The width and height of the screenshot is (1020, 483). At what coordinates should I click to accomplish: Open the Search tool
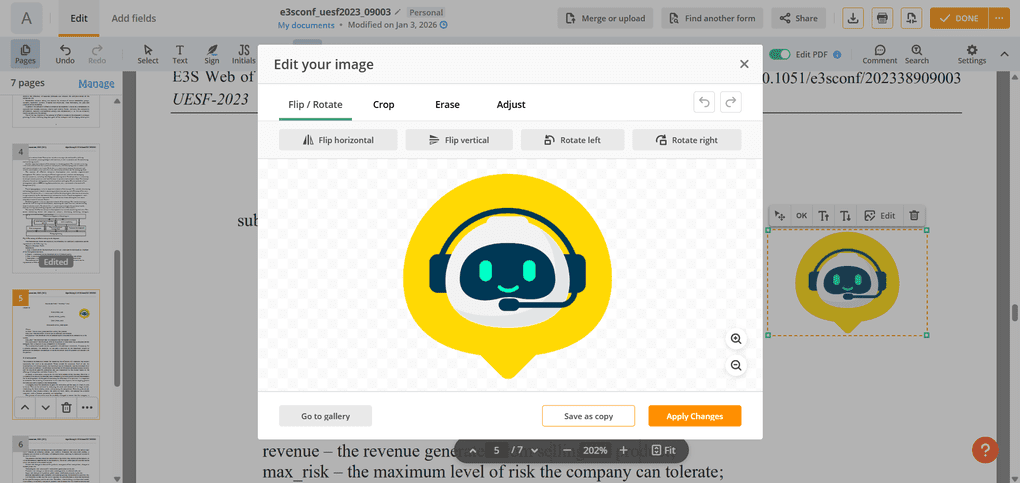[917, 54]
